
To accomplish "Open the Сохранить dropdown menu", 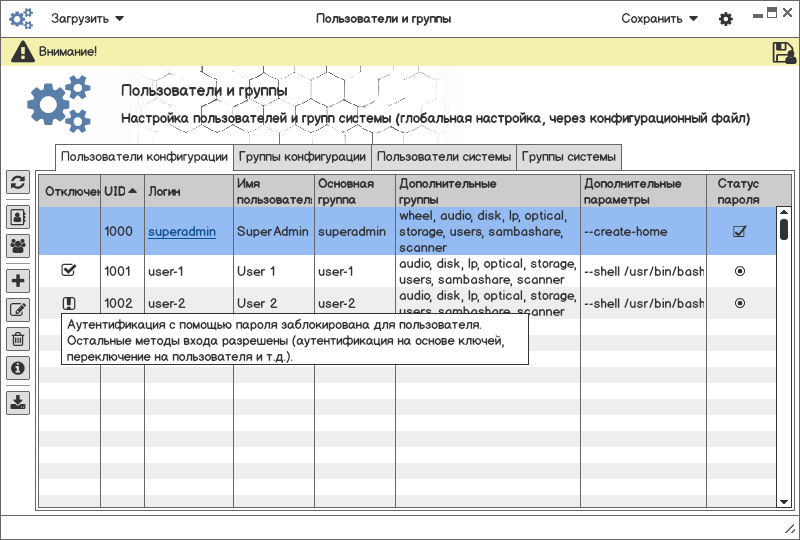I will pyautogui.click(x=658, y=19).
